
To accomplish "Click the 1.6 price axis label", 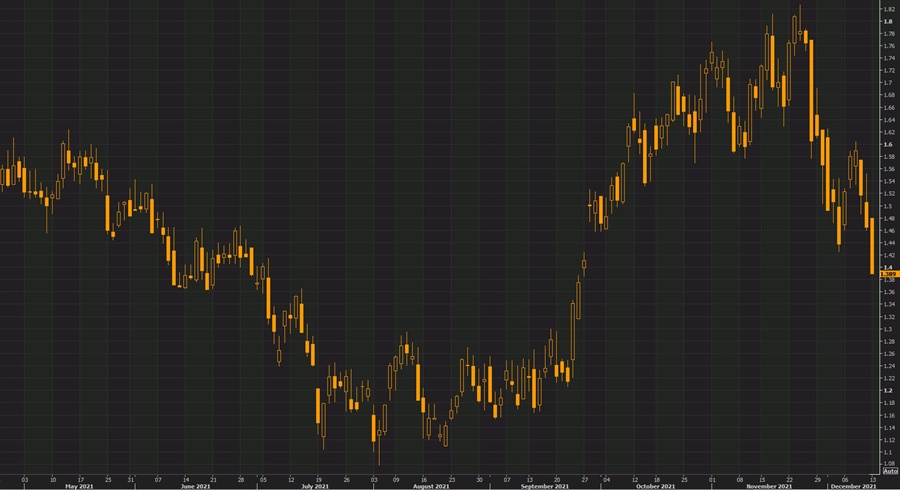I will [x=888, y=145].
